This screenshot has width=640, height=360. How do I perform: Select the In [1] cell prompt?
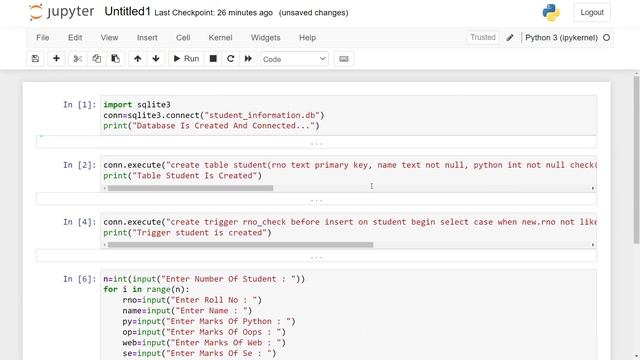pyautogui.click(x=80, y=105)
